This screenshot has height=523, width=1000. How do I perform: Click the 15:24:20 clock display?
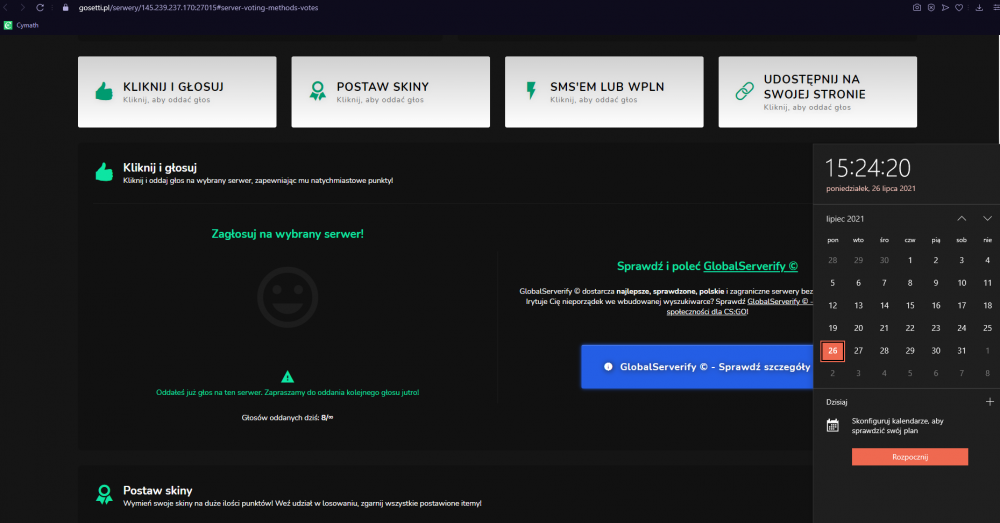coord(868,168)
